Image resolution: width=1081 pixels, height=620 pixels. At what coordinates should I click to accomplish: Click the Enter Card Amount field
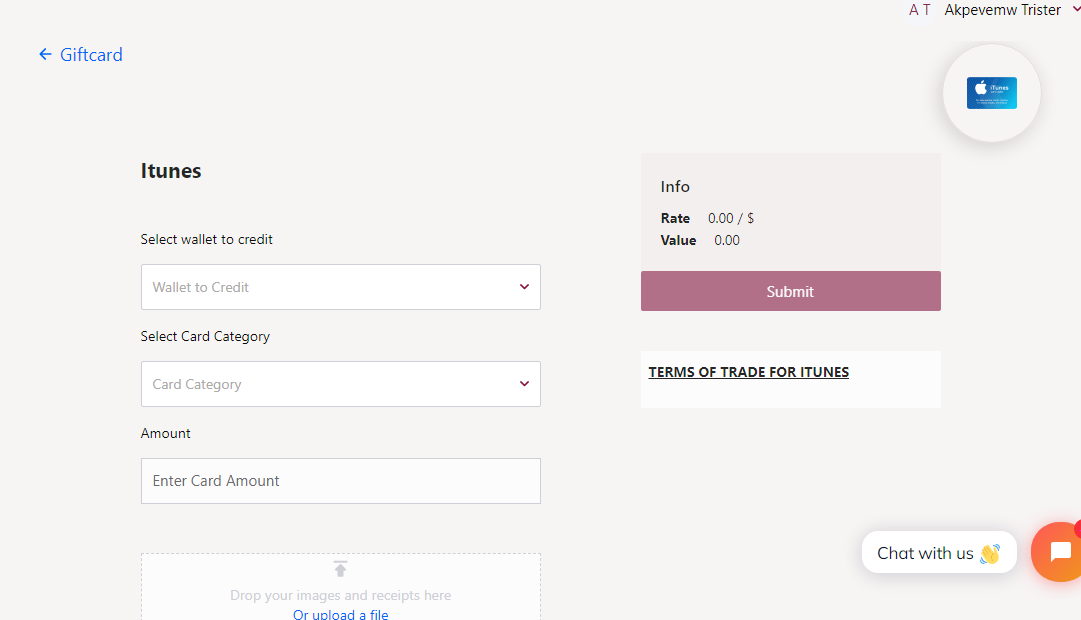pyautogui.click(x=341, y=481)
